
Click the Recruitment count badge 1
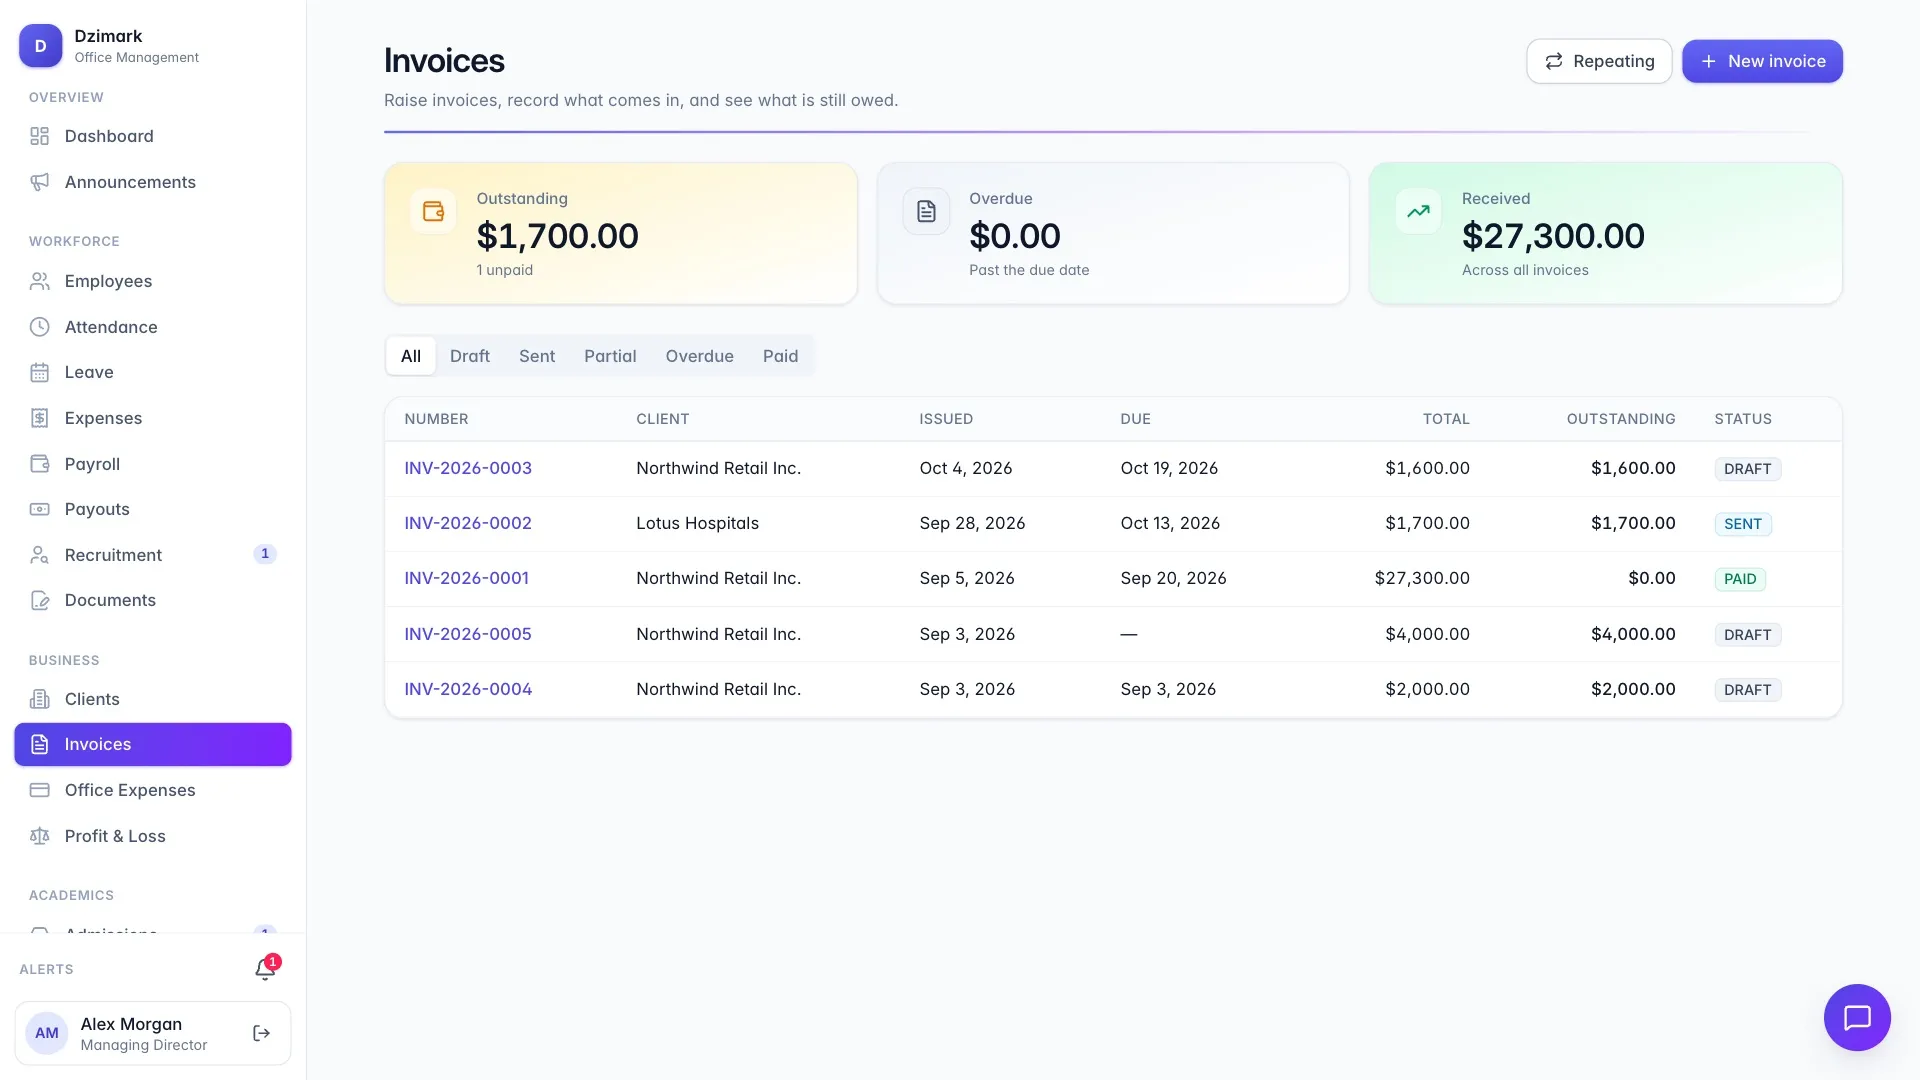[x=265, y=554]
